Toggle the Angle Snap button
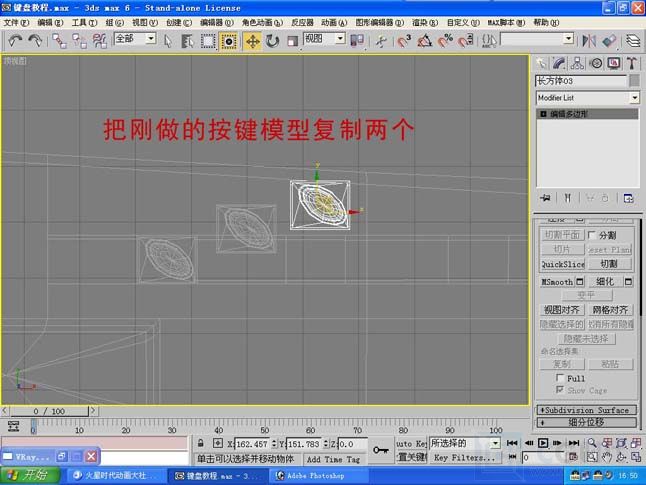This screenshot has width=646, height=485. coord(425,41)
